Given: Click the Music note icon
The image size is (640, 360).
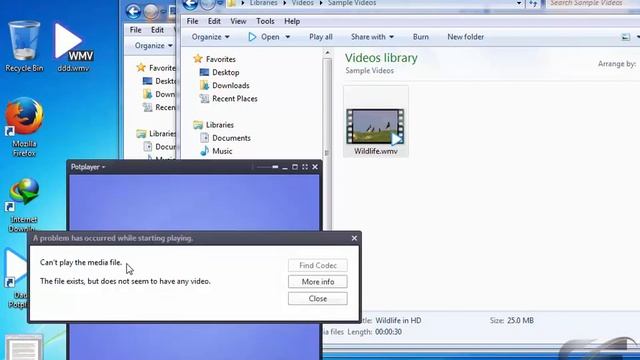Looking at the screenshot, I should pyautogui.click(x=204, y=151).
